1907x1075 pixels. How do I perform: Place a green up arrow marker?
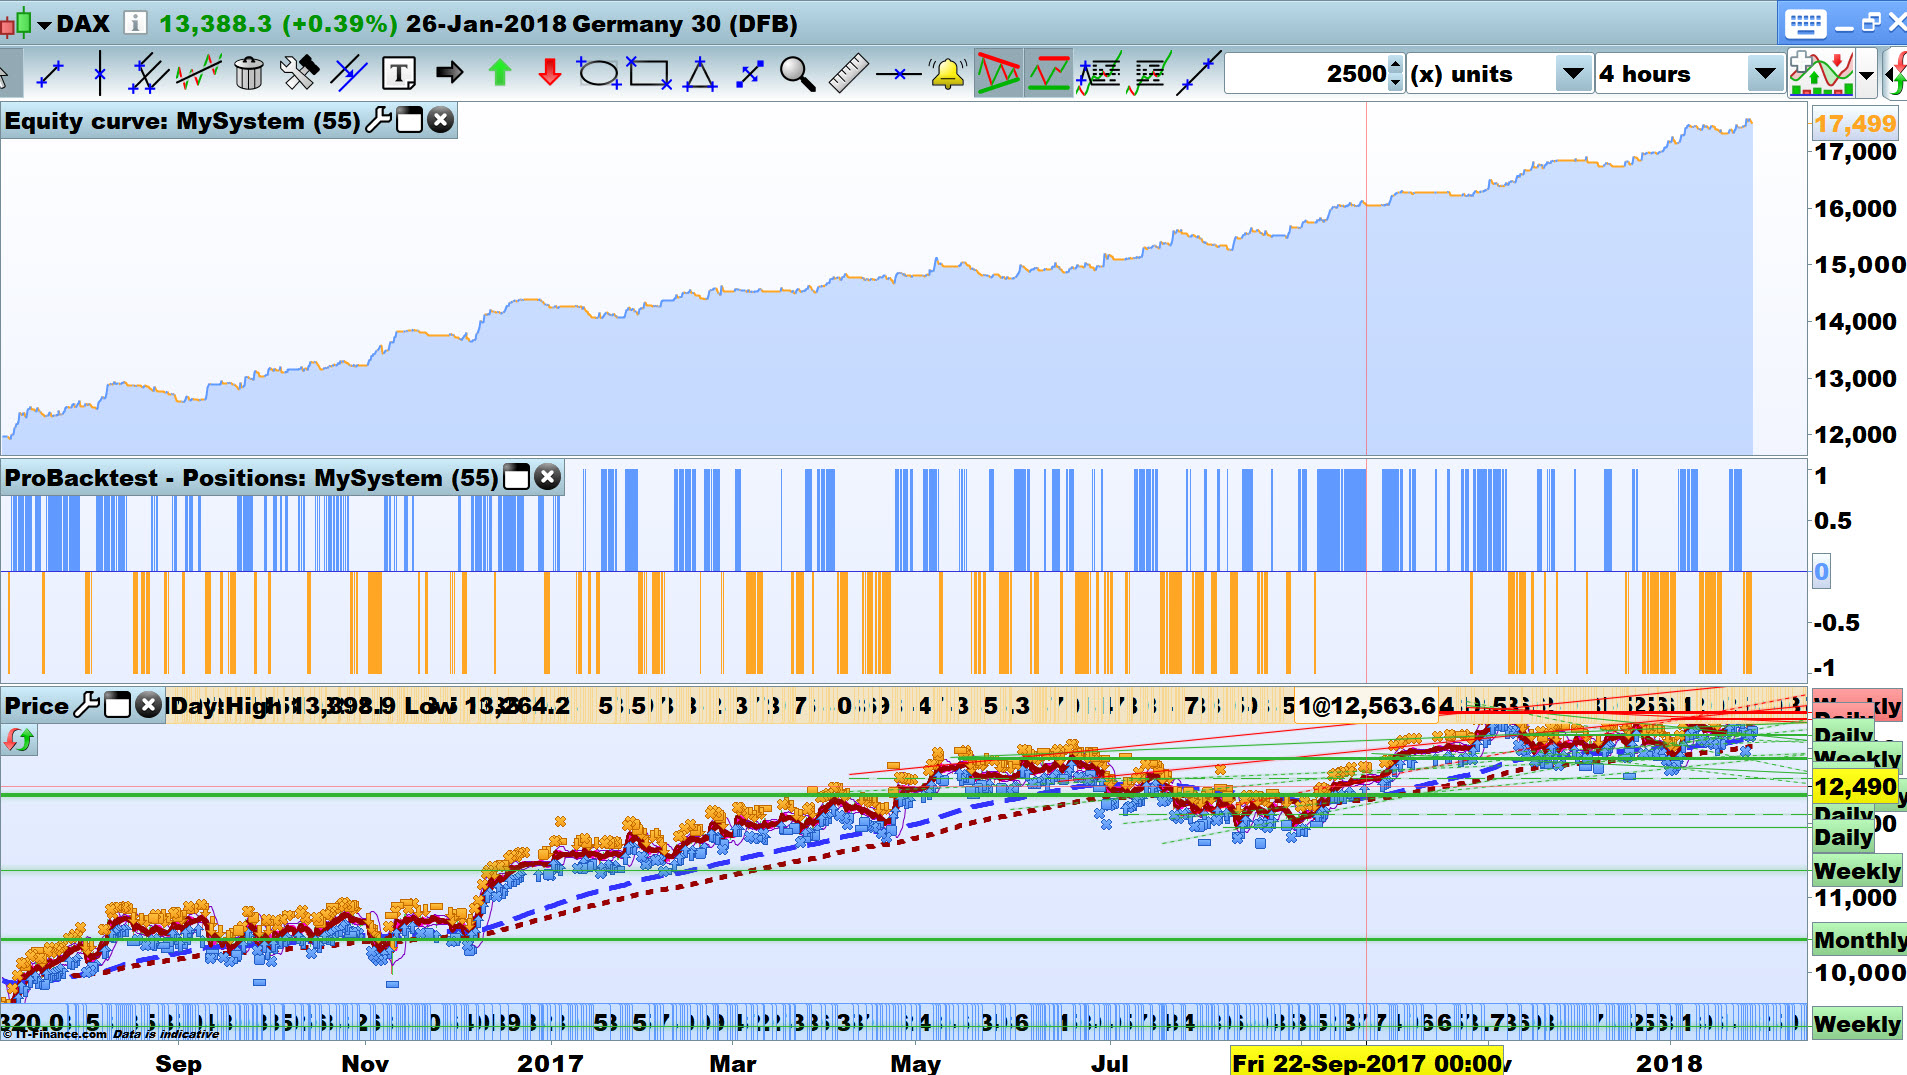[x=499, y=73]
